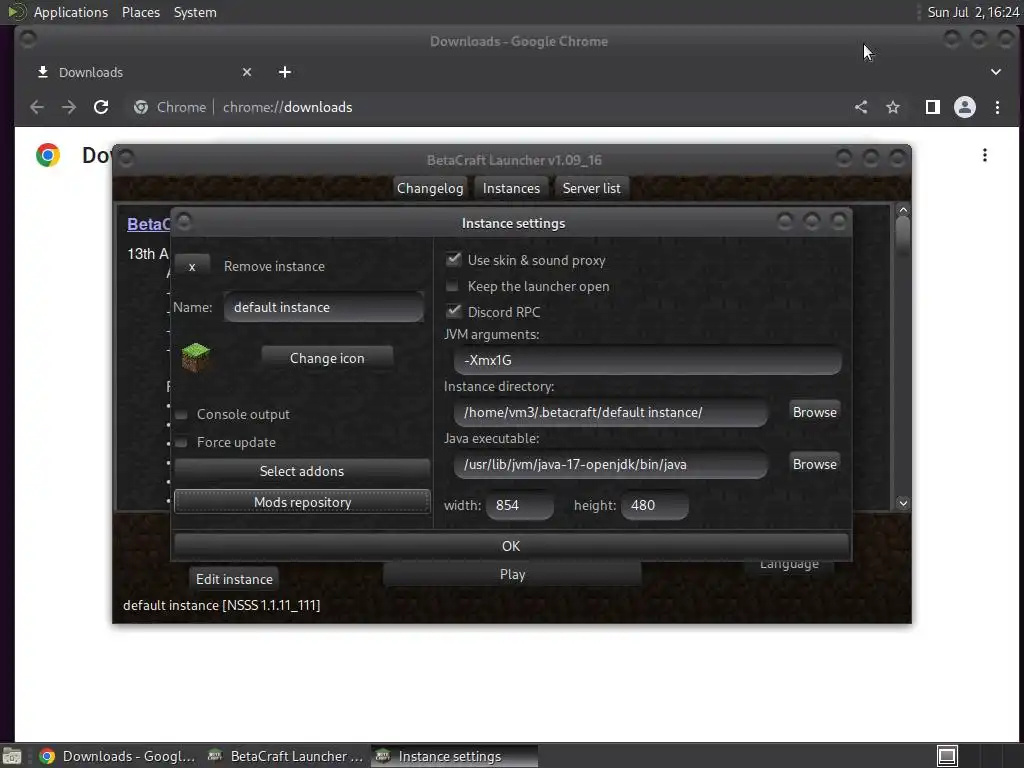Click the JVM arguments field
Image resolution: width=1024 pixels, height=768 pixels.
pyautogui.click(x=648, y=360)
